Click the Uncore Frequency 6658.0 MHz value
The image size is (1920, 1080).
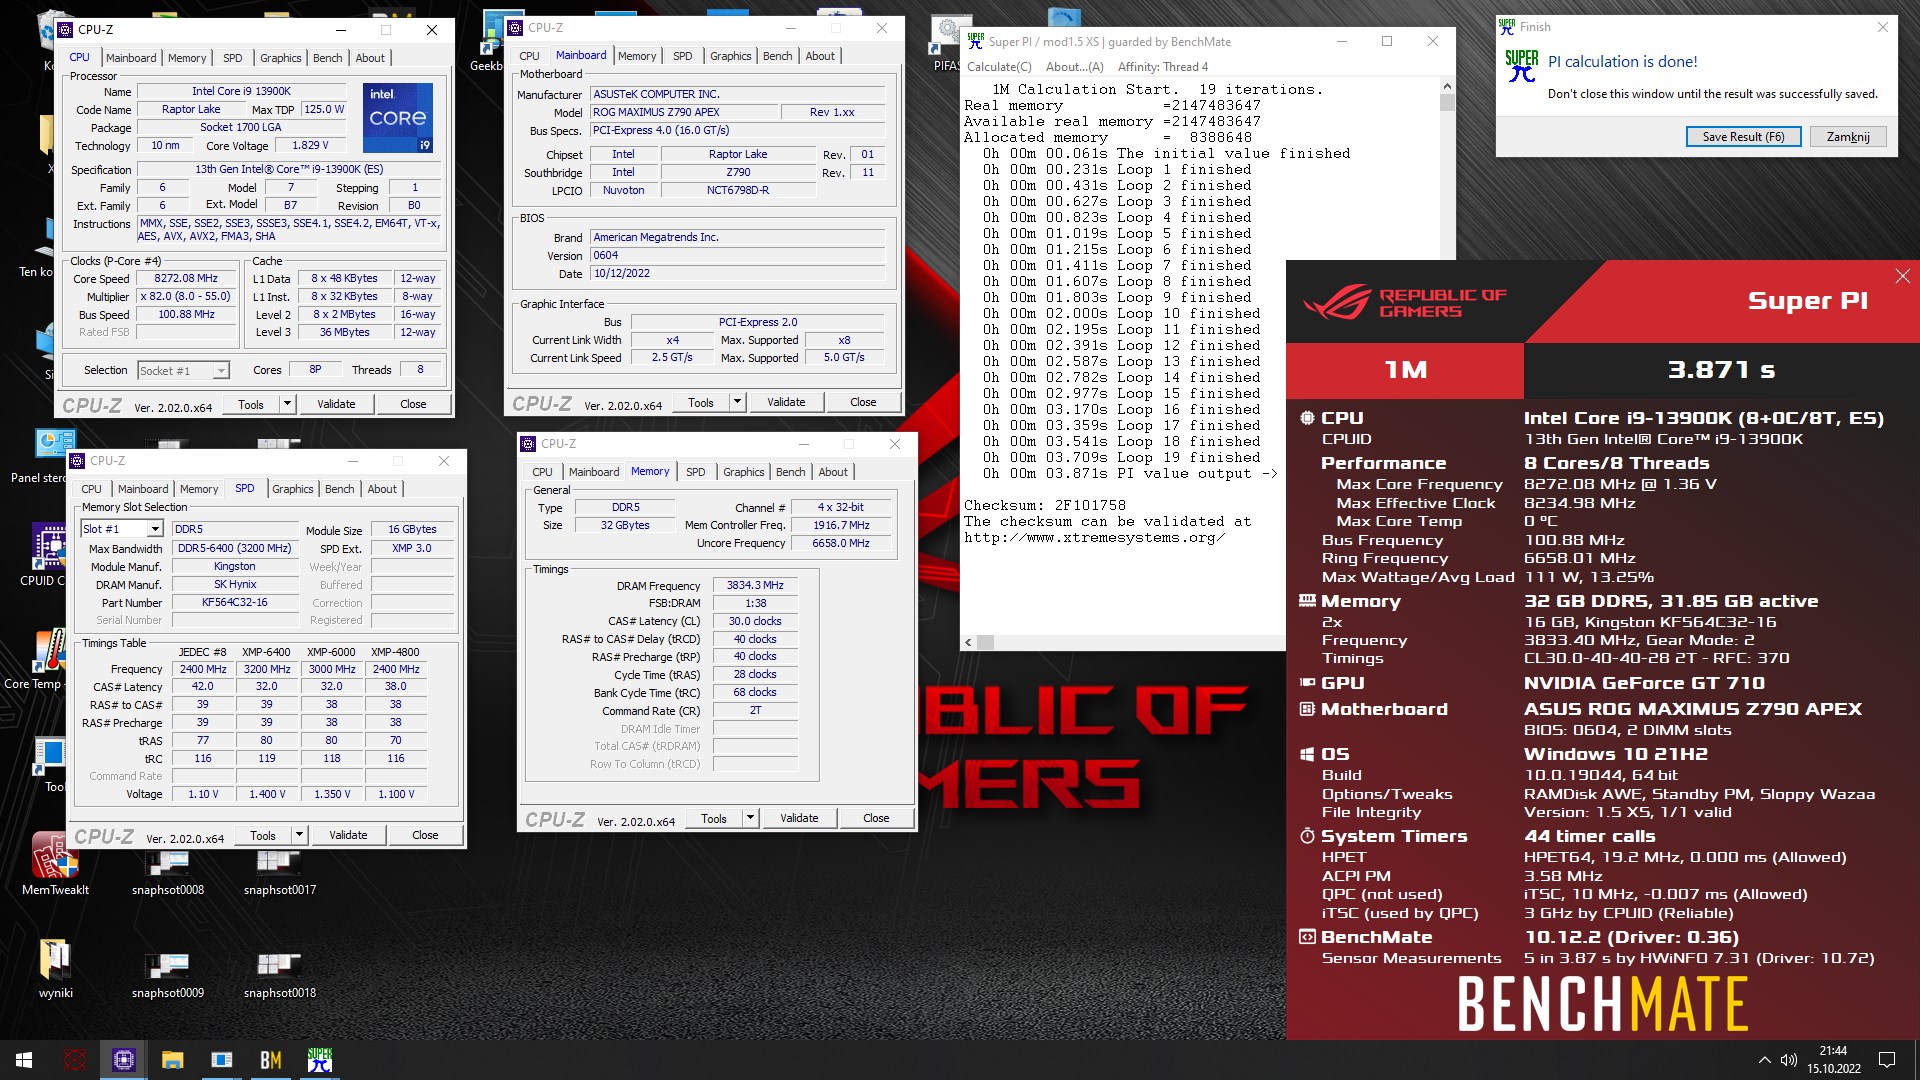click(x=840, y=543)
